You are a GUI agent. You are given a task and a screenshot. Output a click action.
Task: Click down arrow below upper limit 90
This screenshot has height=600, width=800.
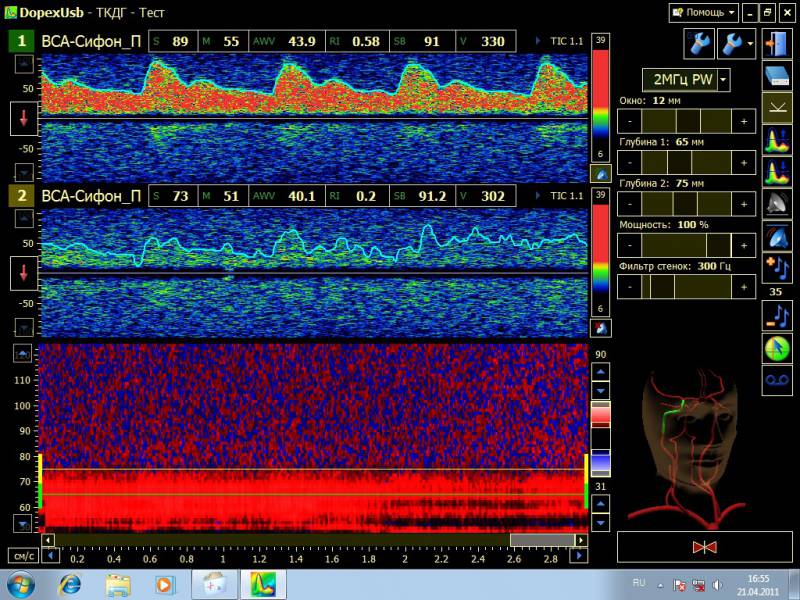click(x=601, y=391)
